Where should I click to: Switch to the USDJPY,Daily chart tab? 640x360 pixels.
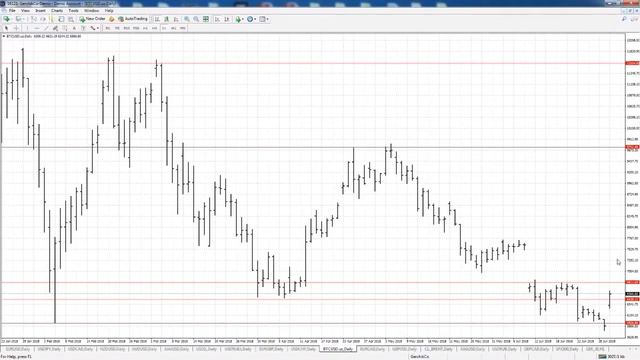tap(49, 349)
